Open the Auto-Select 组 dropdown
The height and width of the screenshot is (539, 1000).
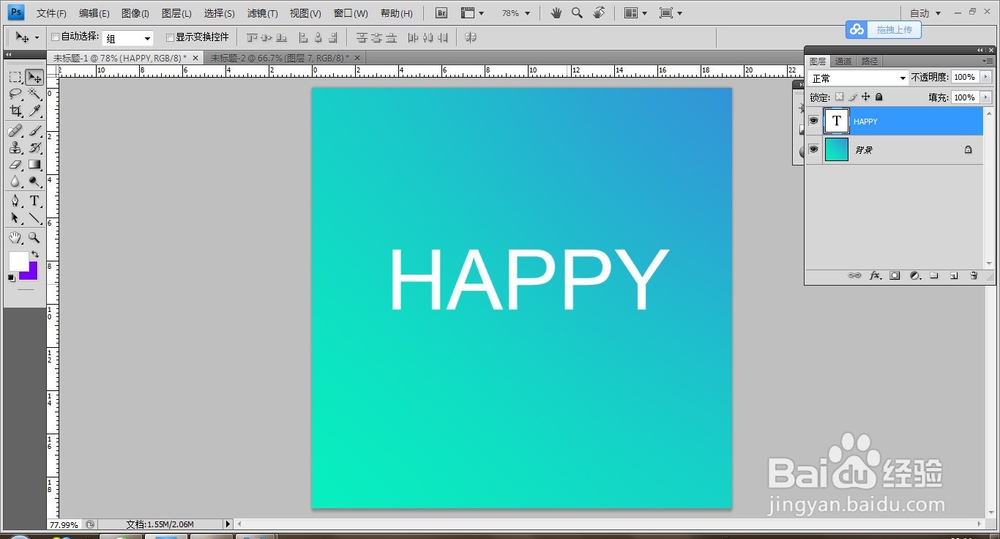point(128,38)
